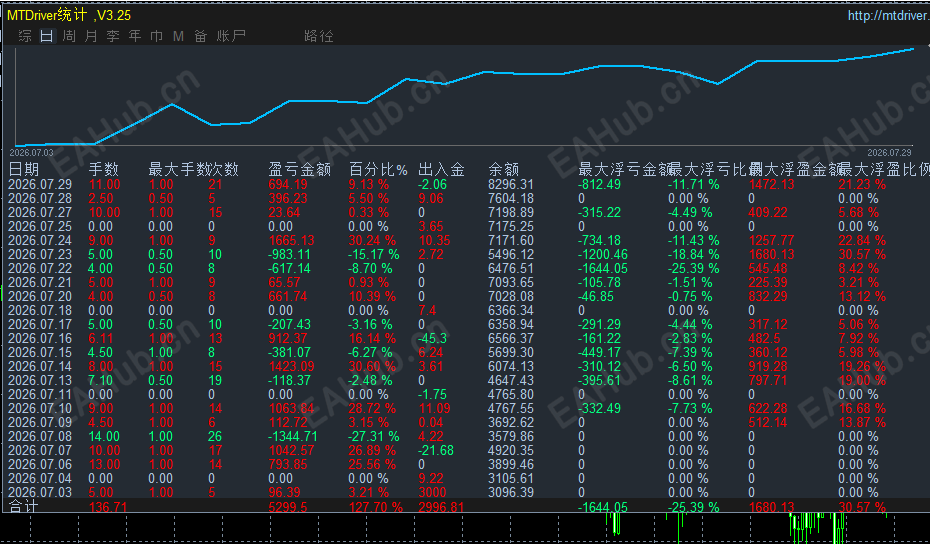Image resolution: width=930 pixels, height=544 pixels.
Task: Open the 周 weekly tab
Action: tap(69, 36)
